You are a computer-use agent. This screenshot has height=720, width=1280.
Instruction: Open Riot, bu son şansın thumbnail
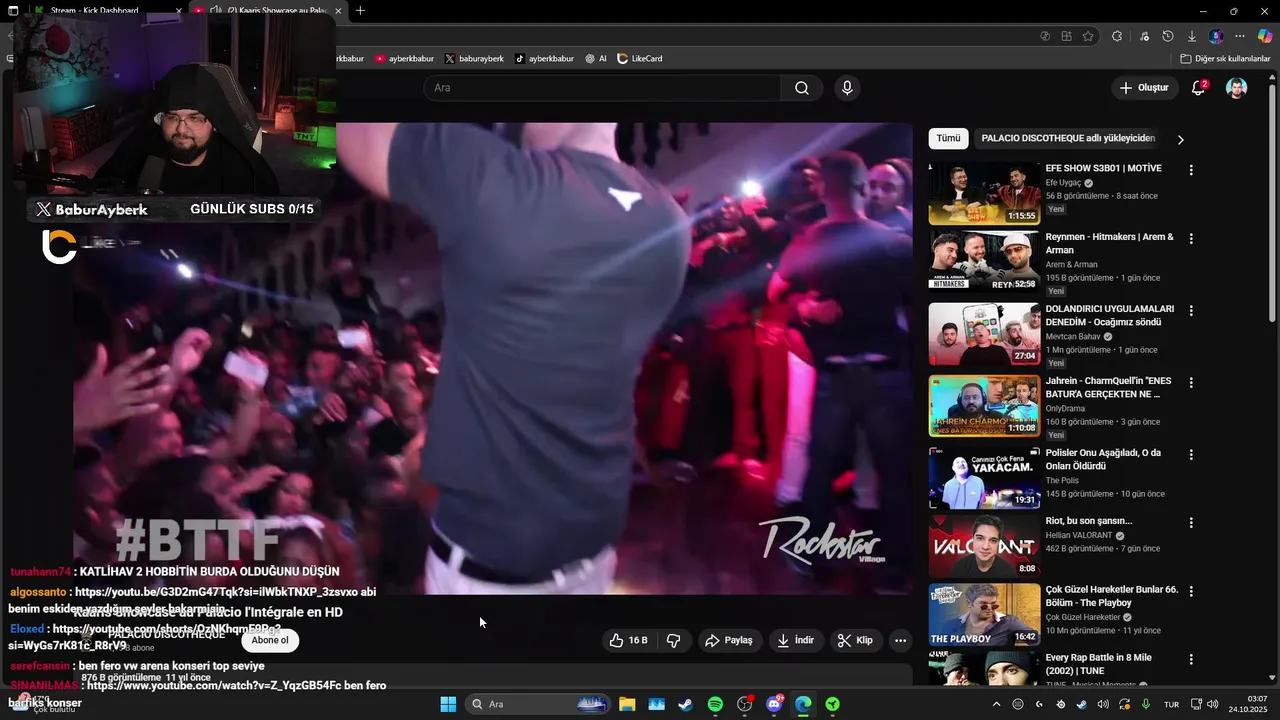[984, 546]
